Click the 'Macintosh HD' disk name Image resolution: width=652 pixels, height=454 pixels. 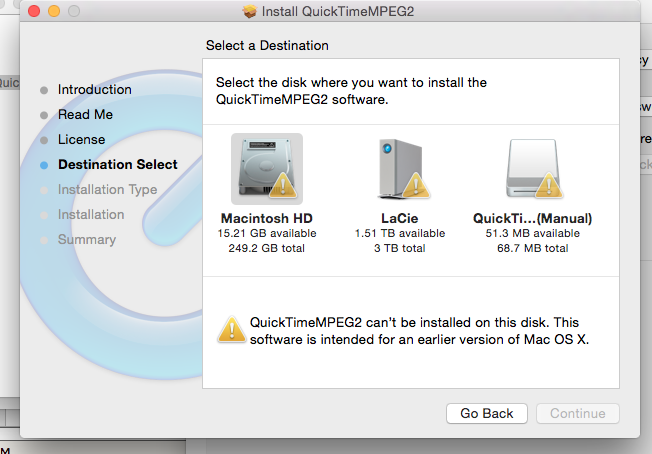267,218
